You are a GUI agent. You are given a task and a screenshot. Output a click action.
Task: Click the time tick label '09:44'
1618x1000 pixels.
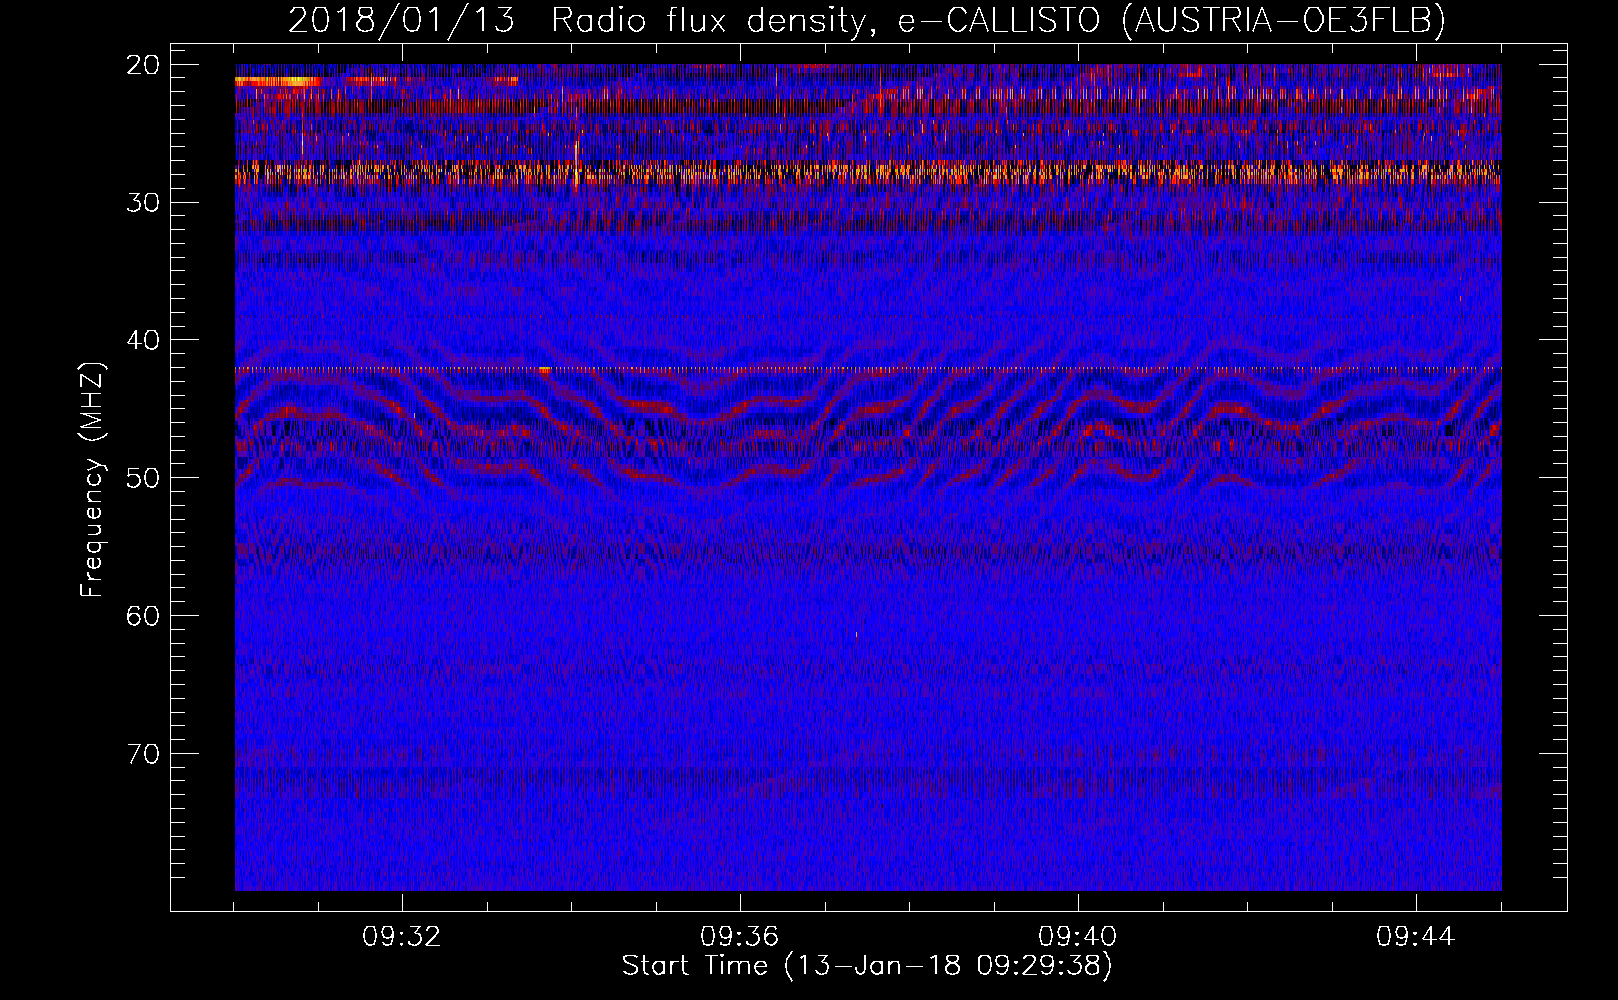coord(1416,937)
